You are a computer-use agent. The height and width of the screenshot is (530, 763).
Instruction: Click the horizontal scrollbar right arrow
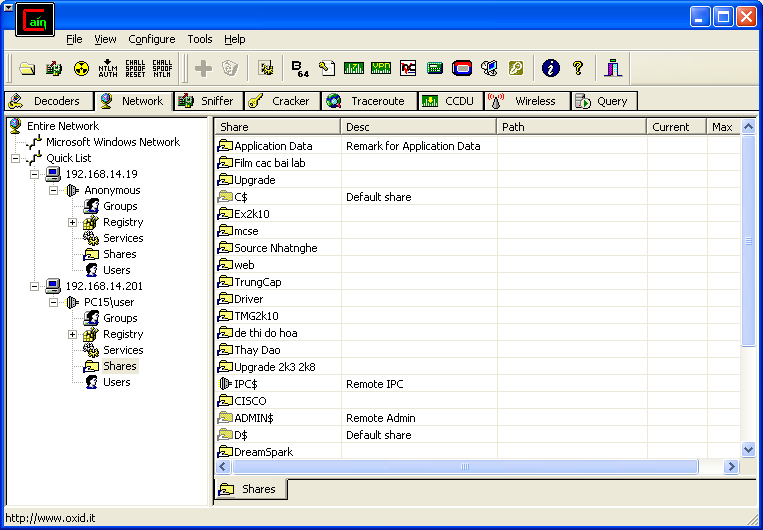pos(730,467)
